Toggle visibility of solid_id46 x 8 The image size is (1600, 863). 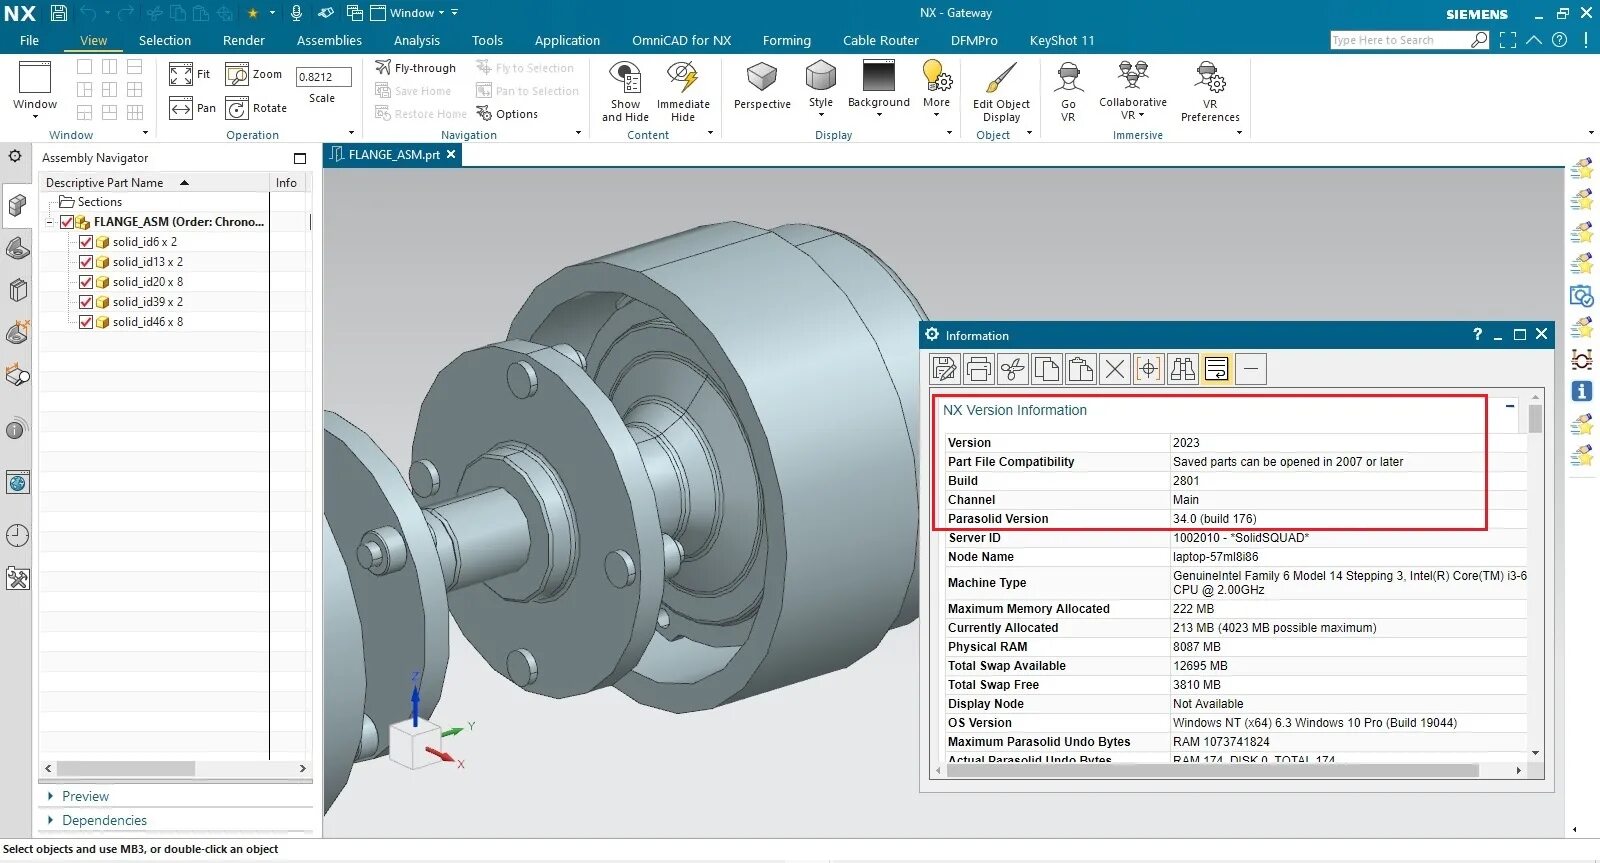(x=86, y=322)
